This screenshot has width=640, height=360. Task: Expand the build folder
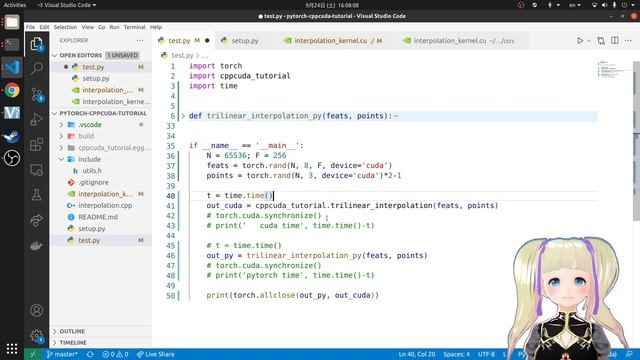tap(62, 136)
